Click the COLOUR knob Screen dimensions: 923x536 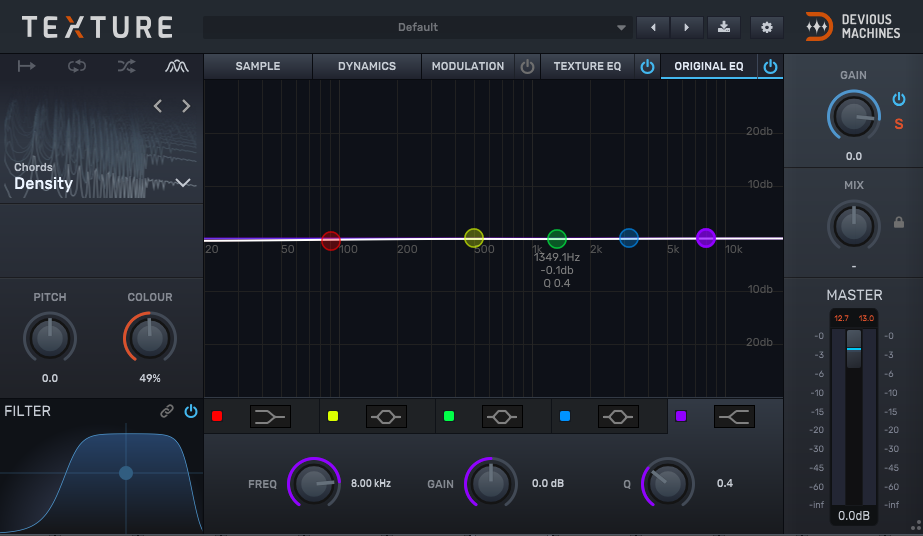150,338
